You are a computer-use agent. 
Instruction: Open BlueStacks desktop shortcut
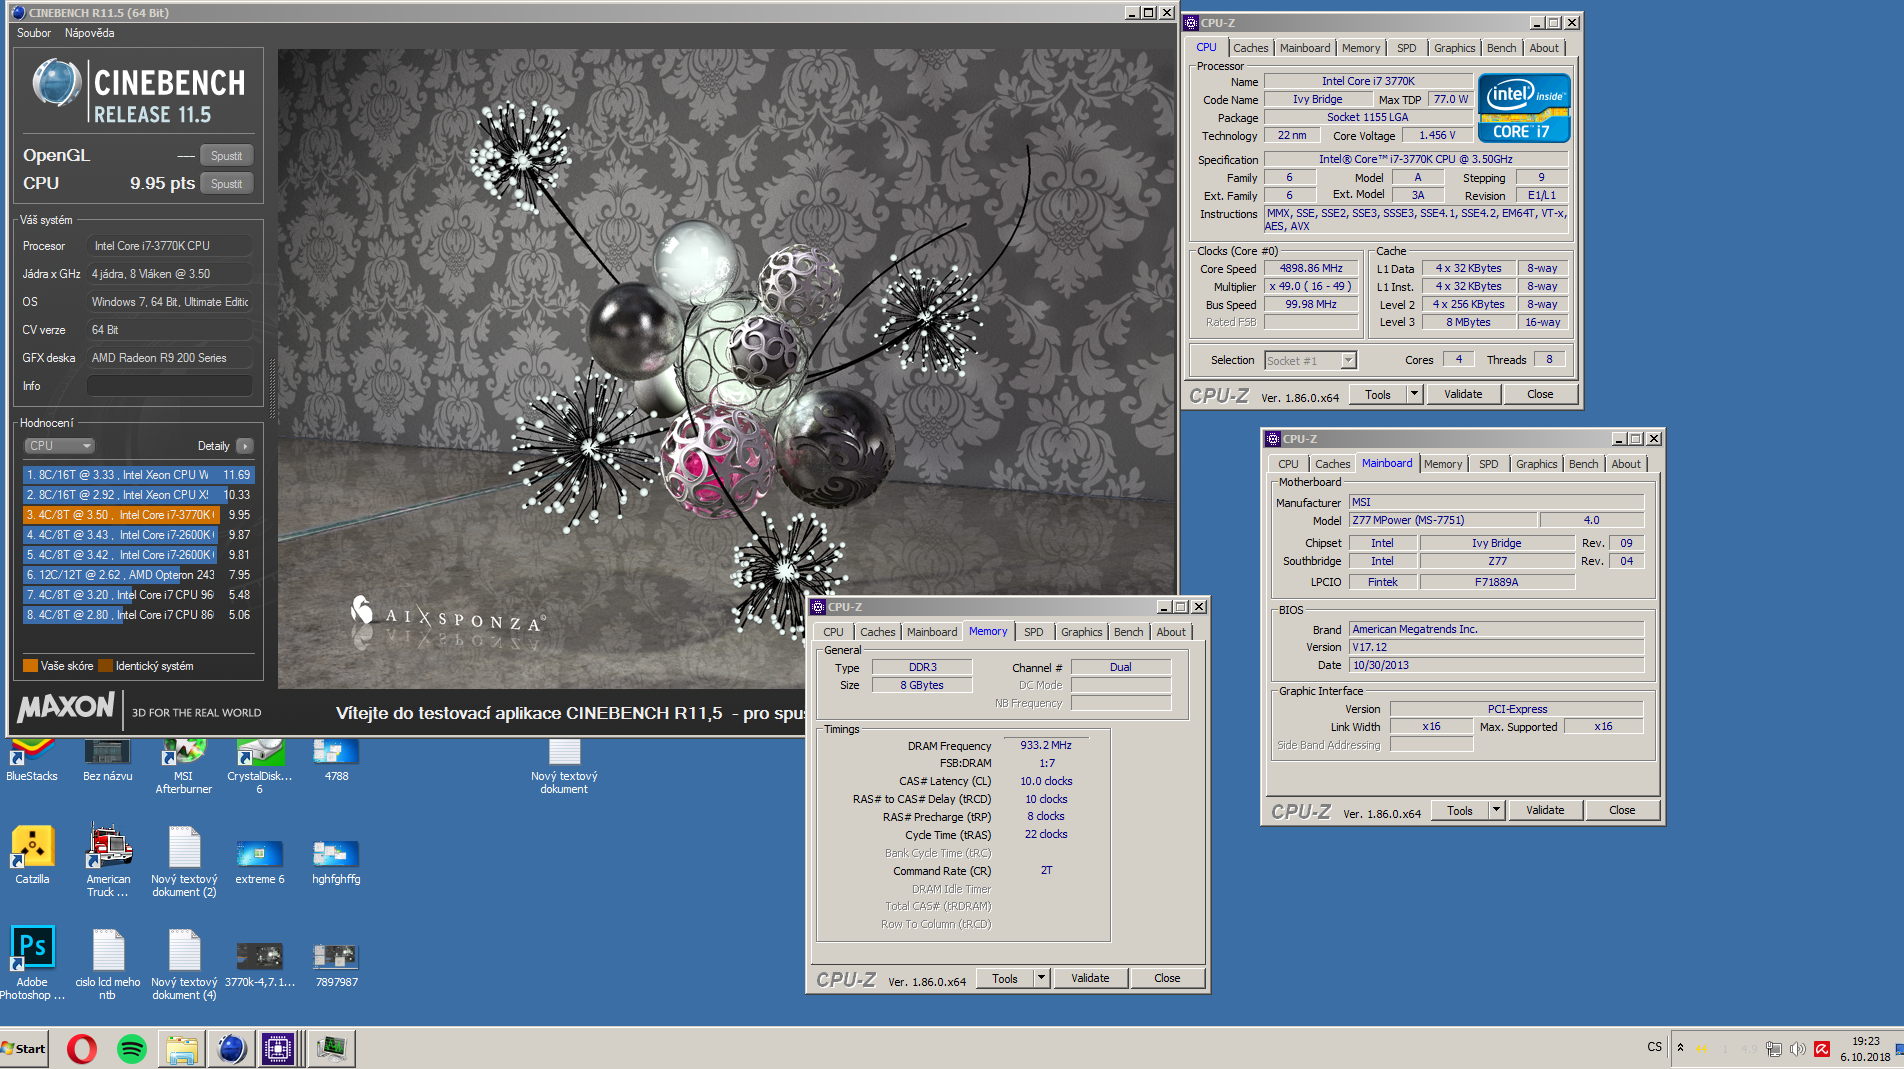(32, 760)
